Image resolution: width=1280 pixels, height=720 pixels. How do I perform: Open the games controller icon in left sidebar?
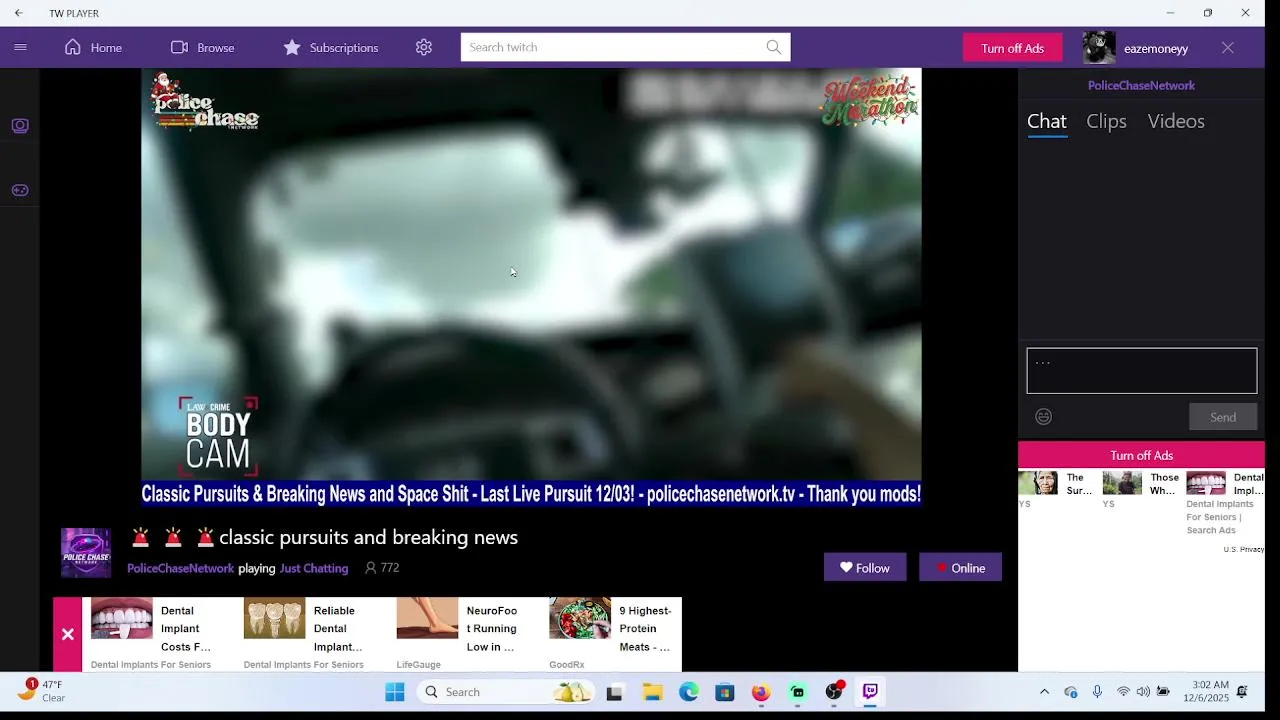20,190
